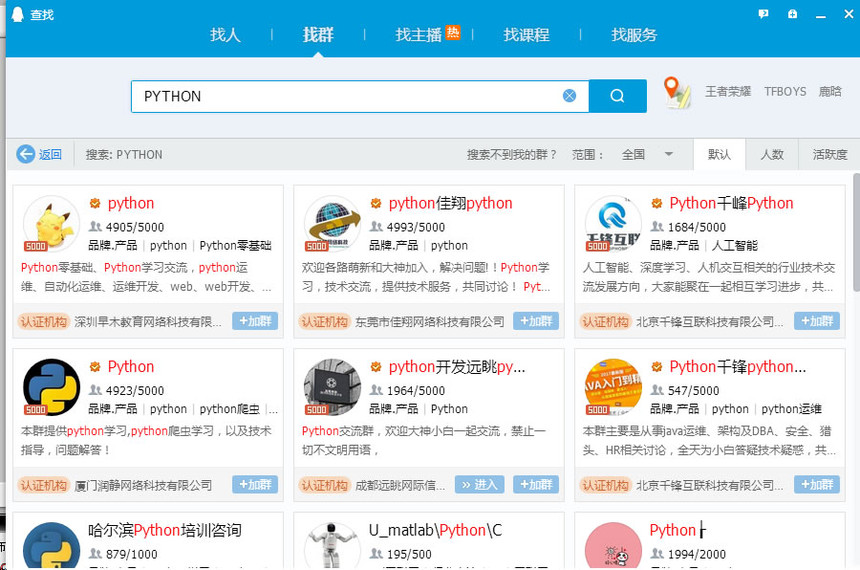Viewport: 860px width, 570px height.
Task: Switch to the 找群 tab
Action: 318,35
